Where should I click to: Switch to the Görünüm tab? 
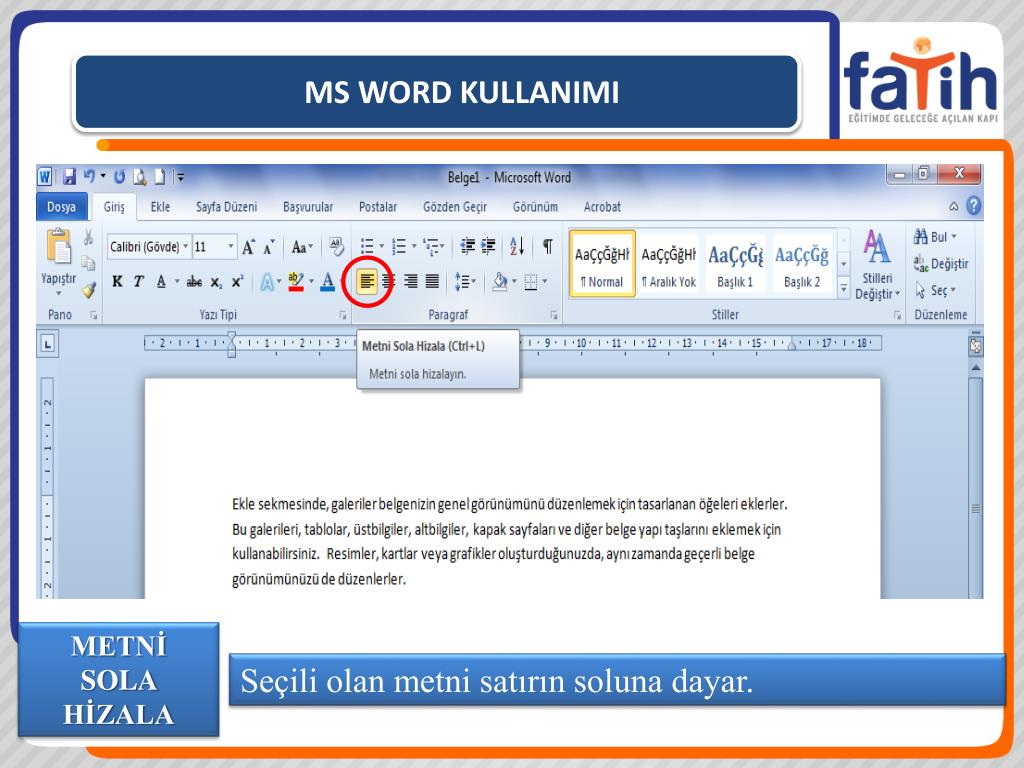[x=536, y=207]
